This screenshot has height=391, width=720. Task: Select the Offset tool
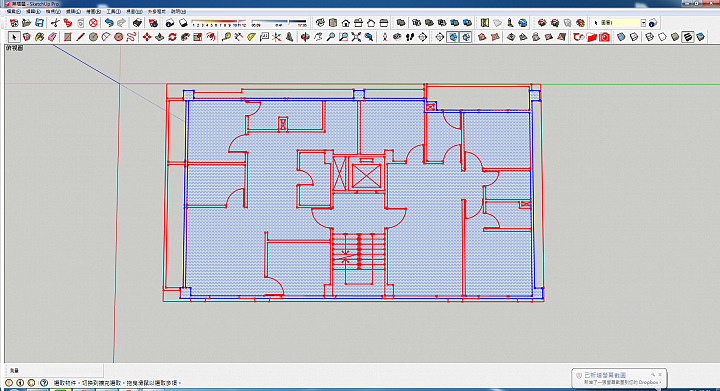(211, 37)
